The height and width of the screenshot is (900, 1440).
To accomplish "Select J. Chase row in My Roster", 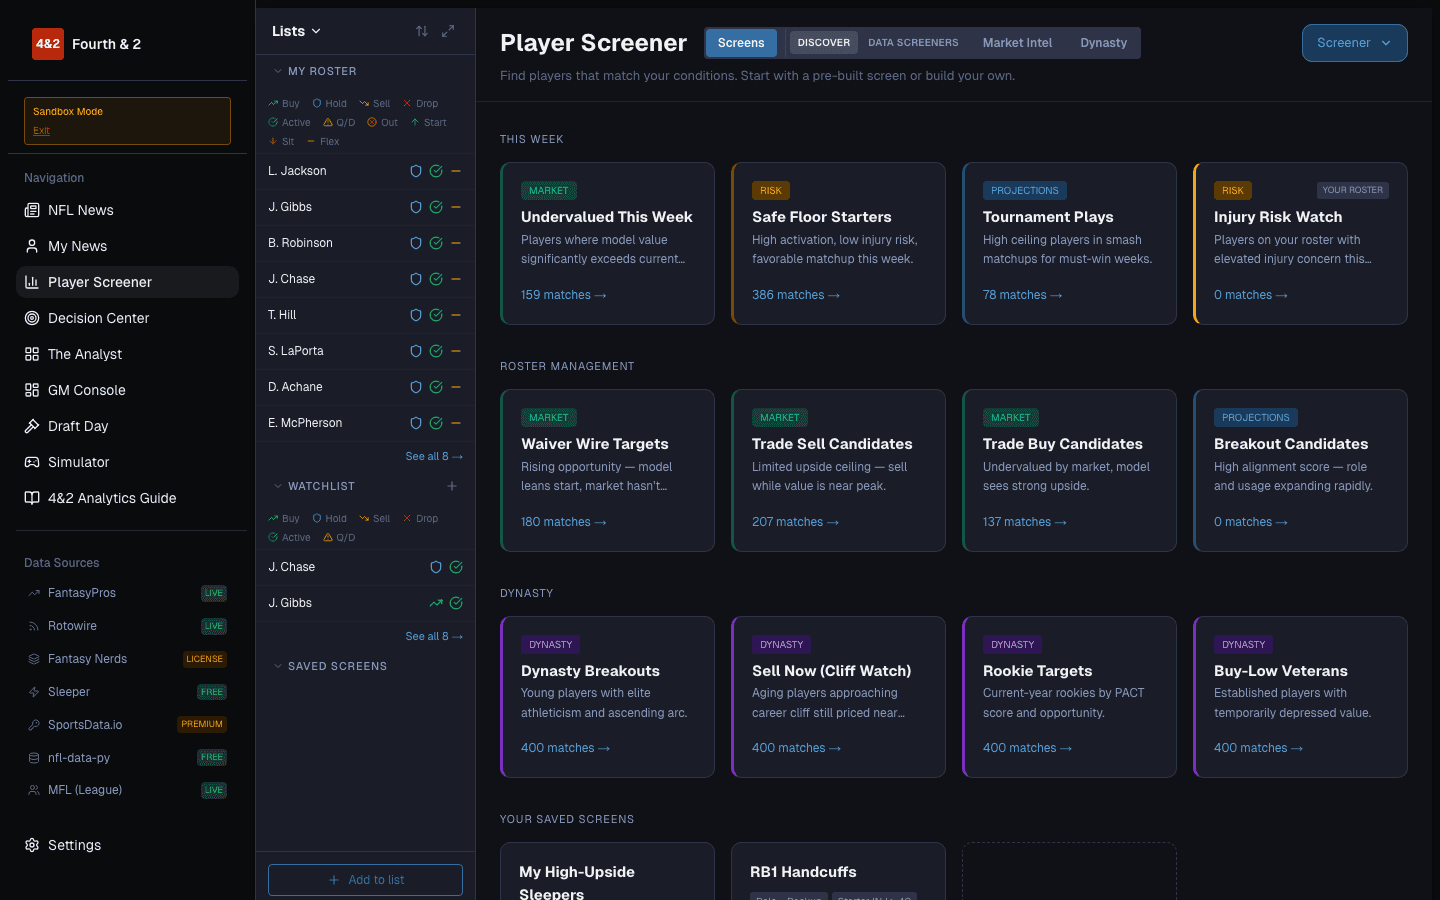I will [x=365, y=279].
